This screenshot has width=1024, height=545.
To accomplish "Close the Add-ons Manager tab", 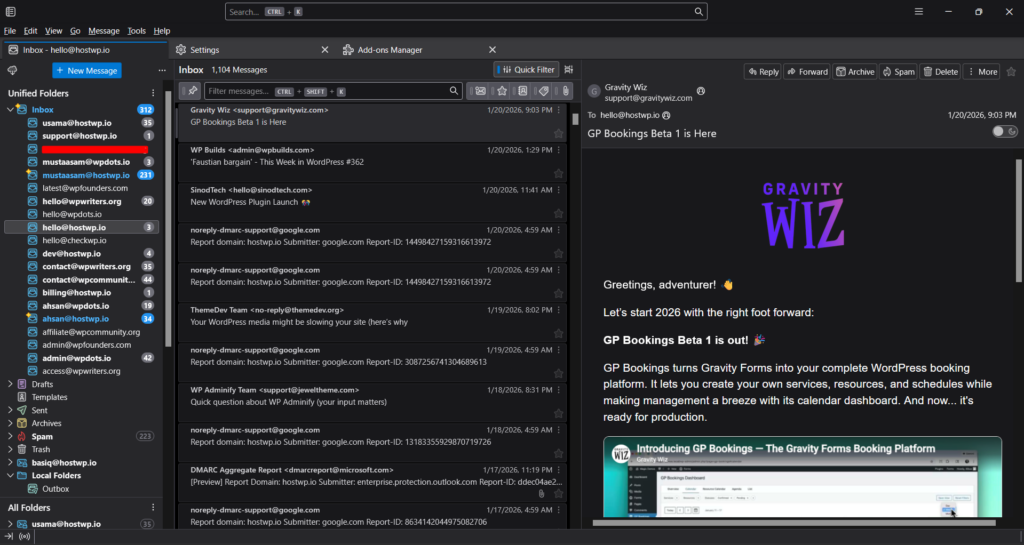I will (x=492, y=50).
